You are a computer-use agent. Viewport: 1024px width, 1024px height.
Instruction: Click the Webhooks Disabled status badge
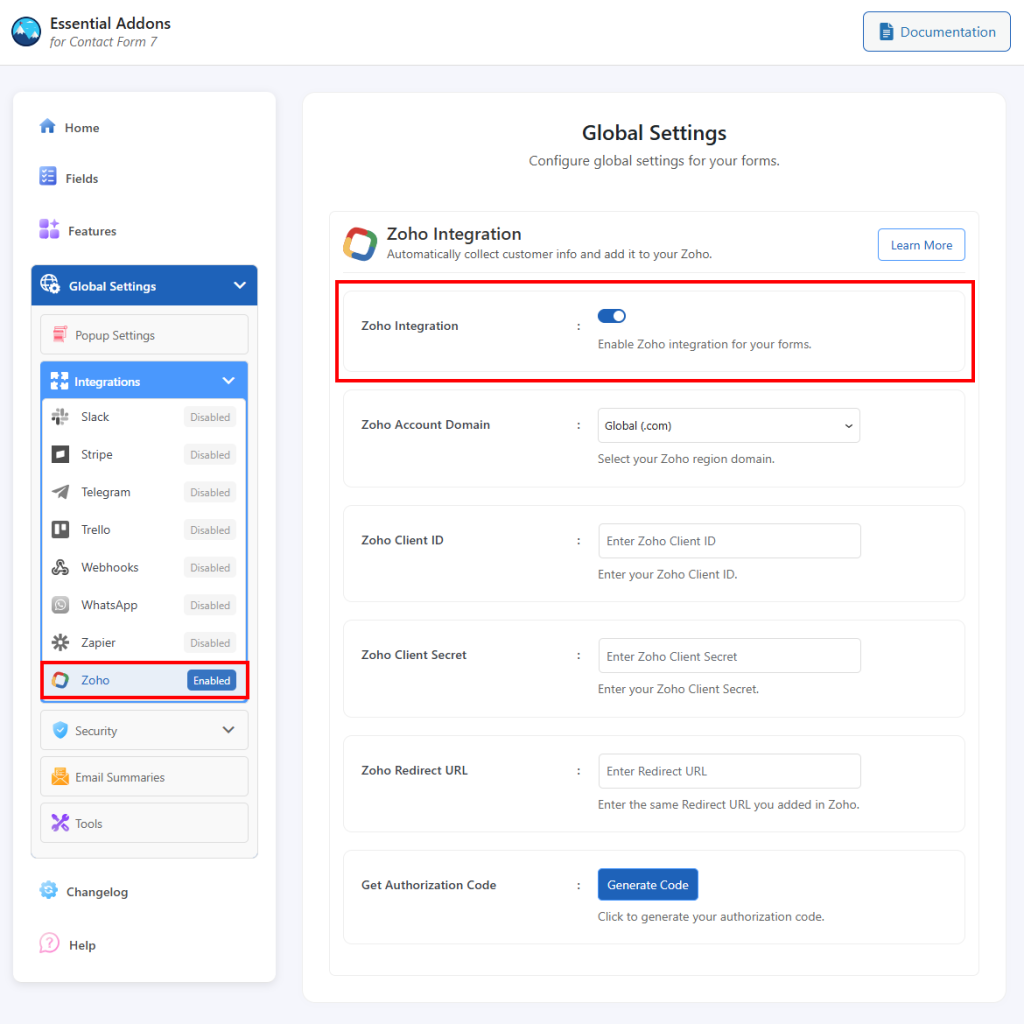tap(210, 568)
